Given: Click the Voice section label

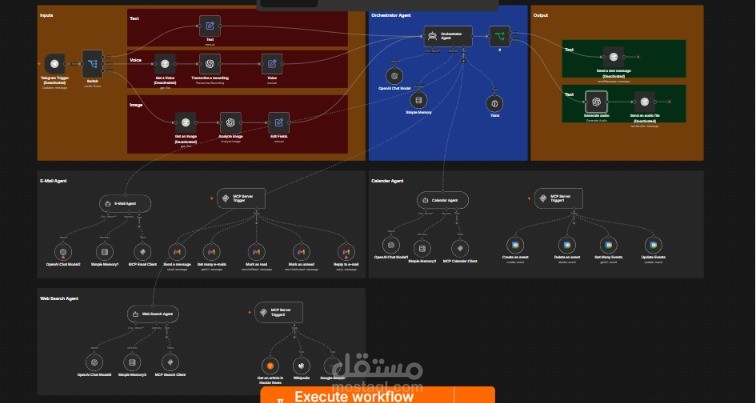Looking at the screenshot, I should 135,60.
